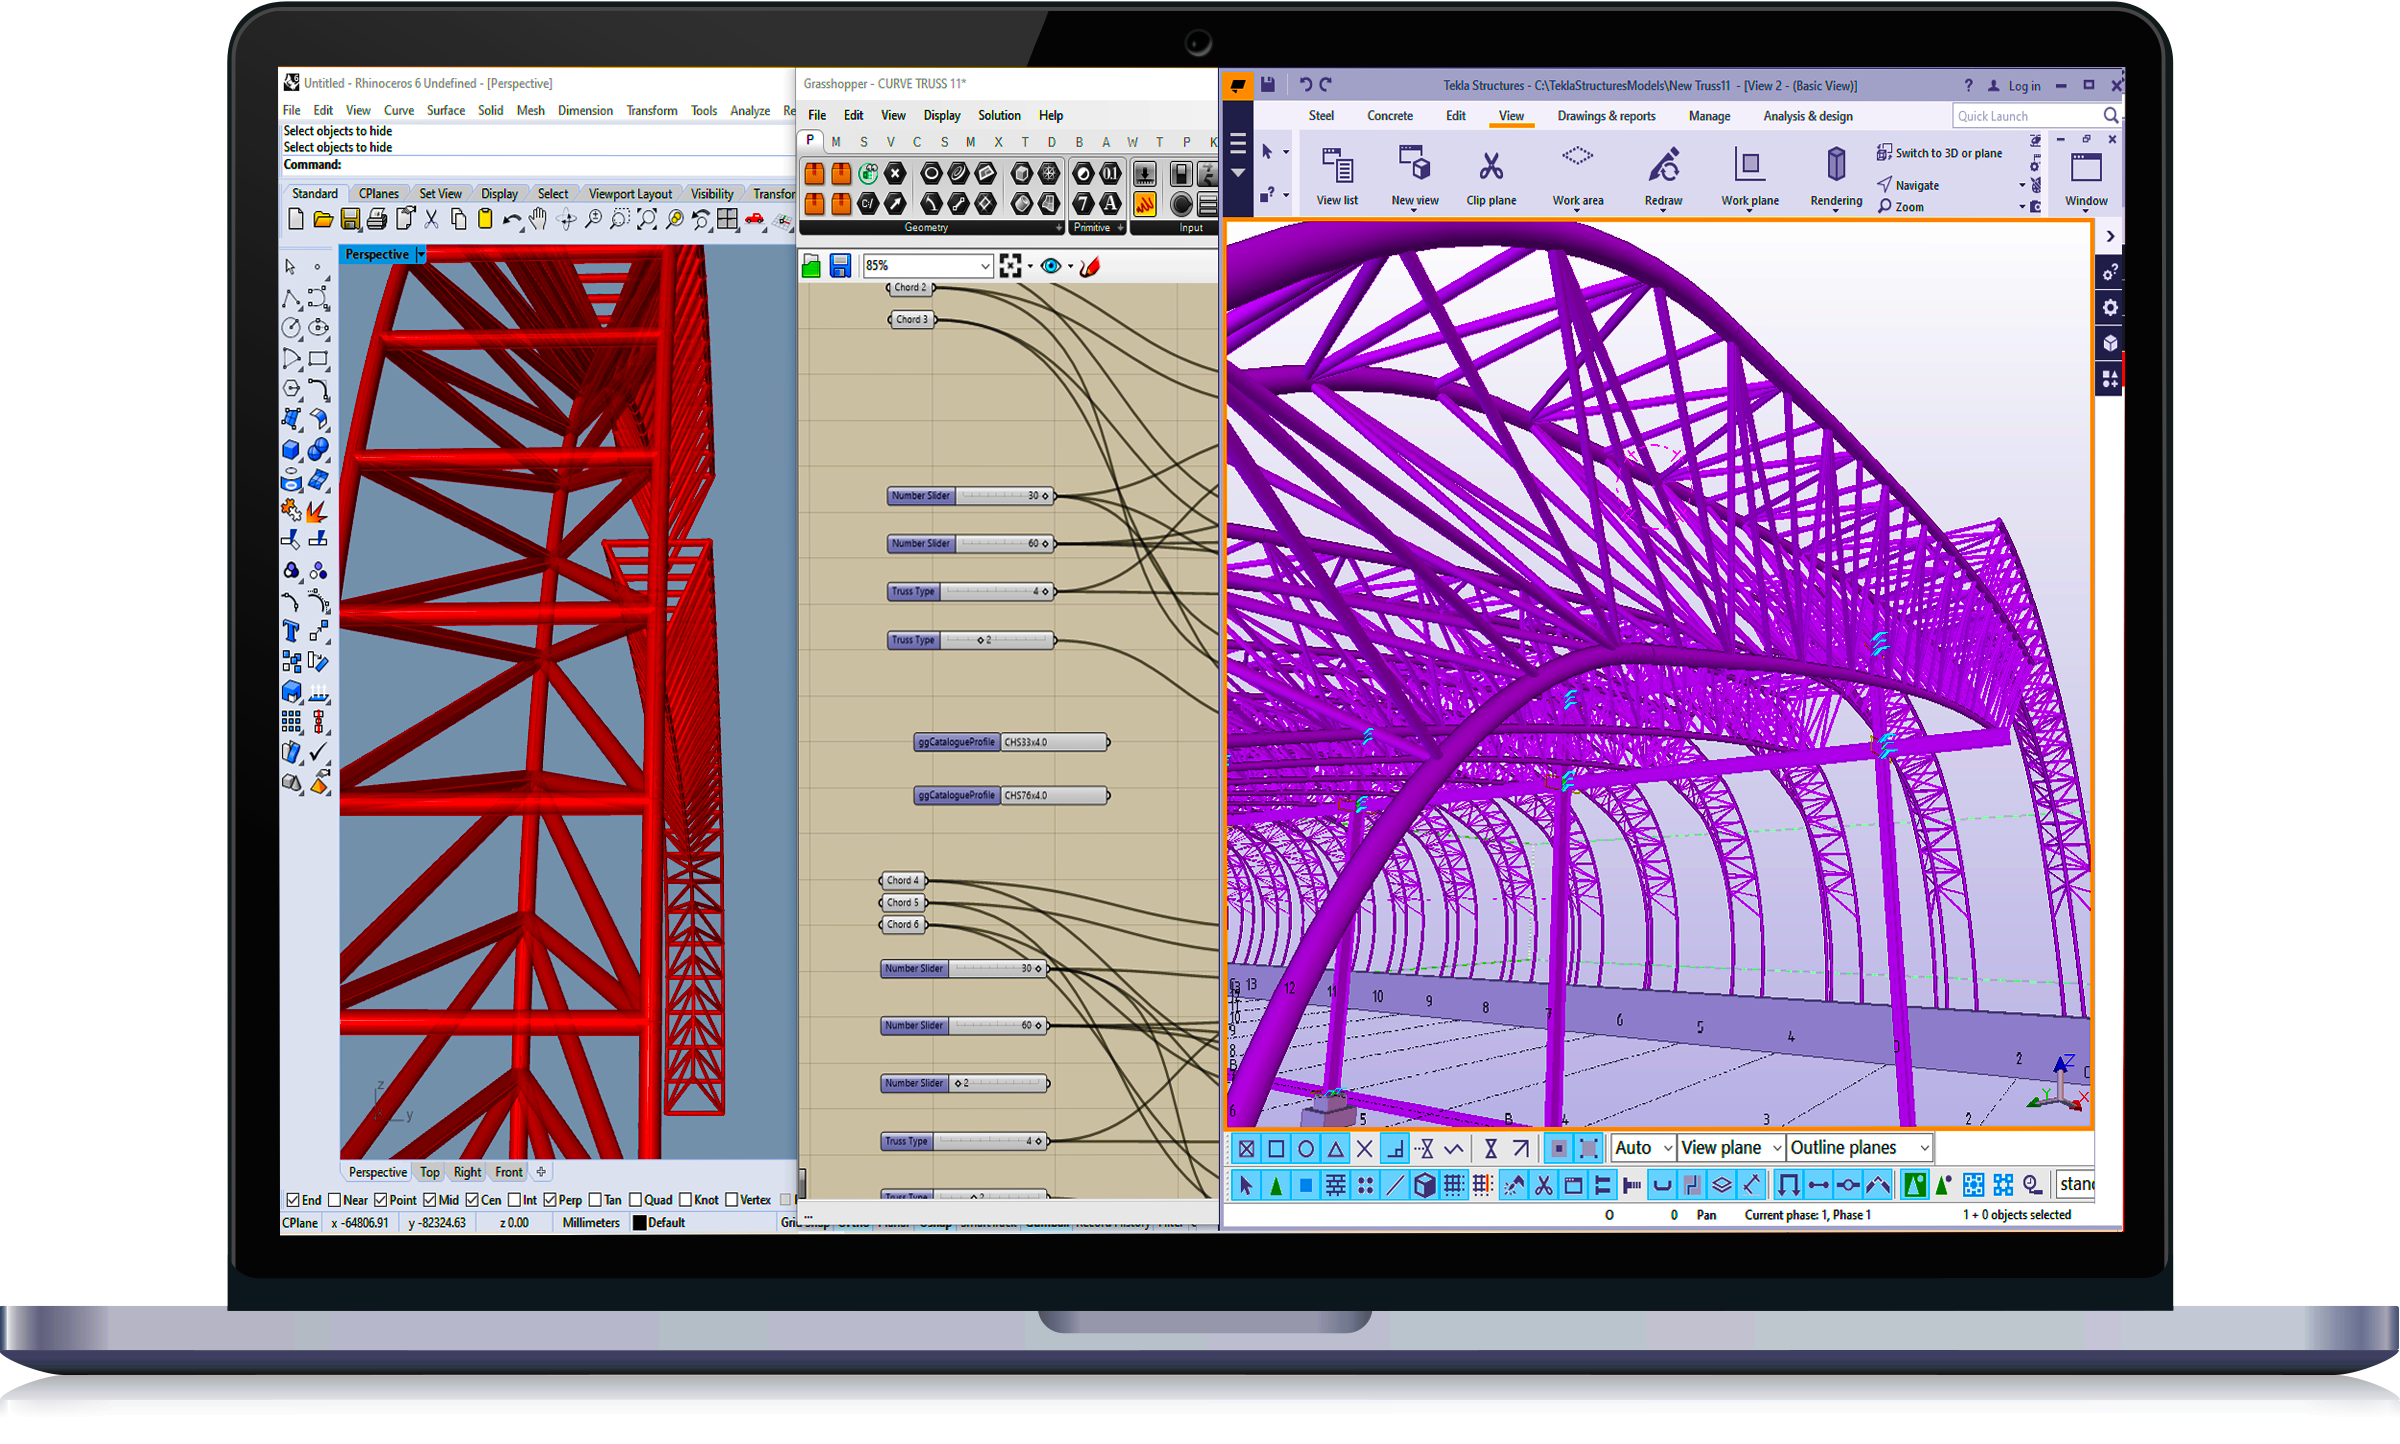
Task: Open the Grasshopper Solution menu
Action: pos(999,116)
